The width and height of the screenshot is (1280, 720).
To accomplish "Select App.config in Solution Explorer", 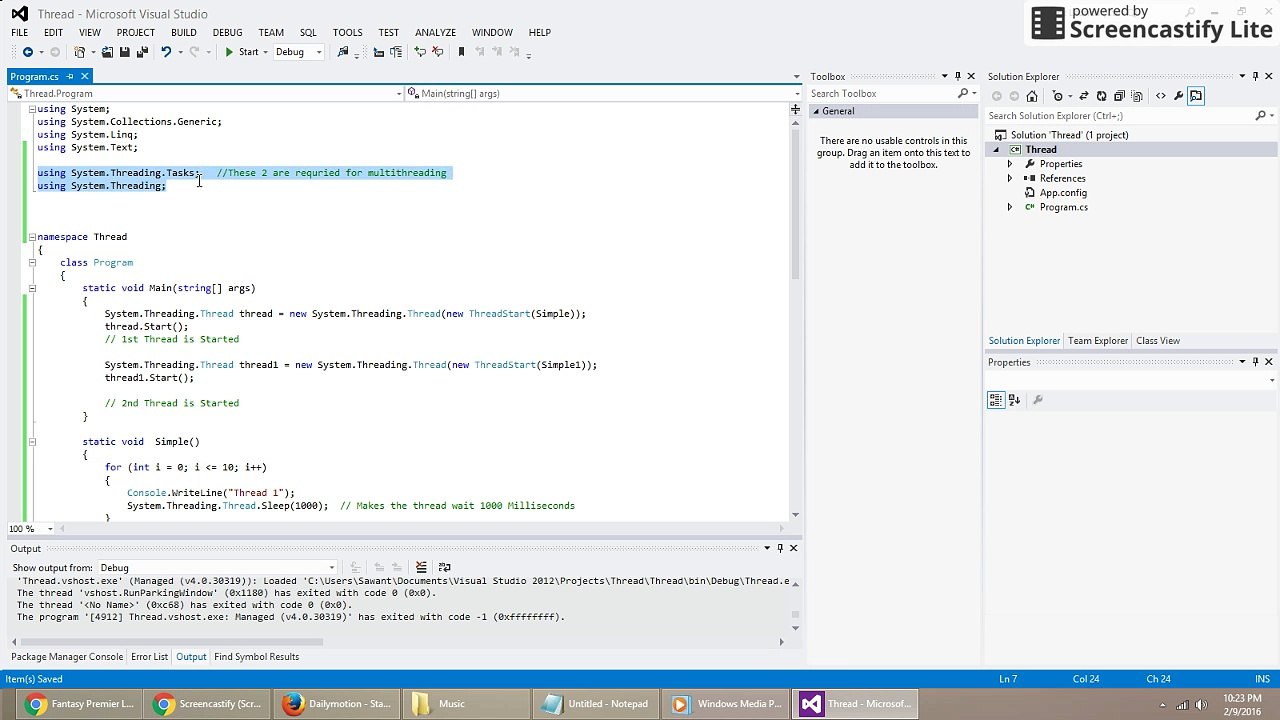I will point(1062,193).
